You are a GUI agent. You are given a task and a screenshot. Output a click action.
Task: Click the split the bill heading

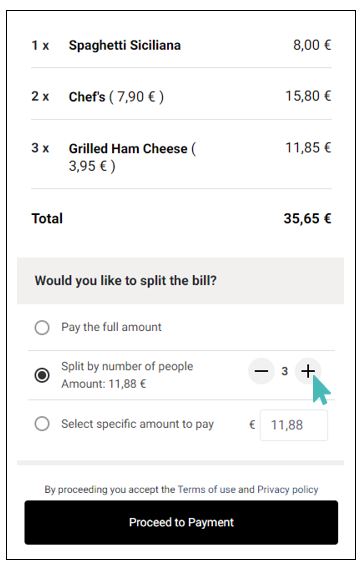[x=126, y=281]
